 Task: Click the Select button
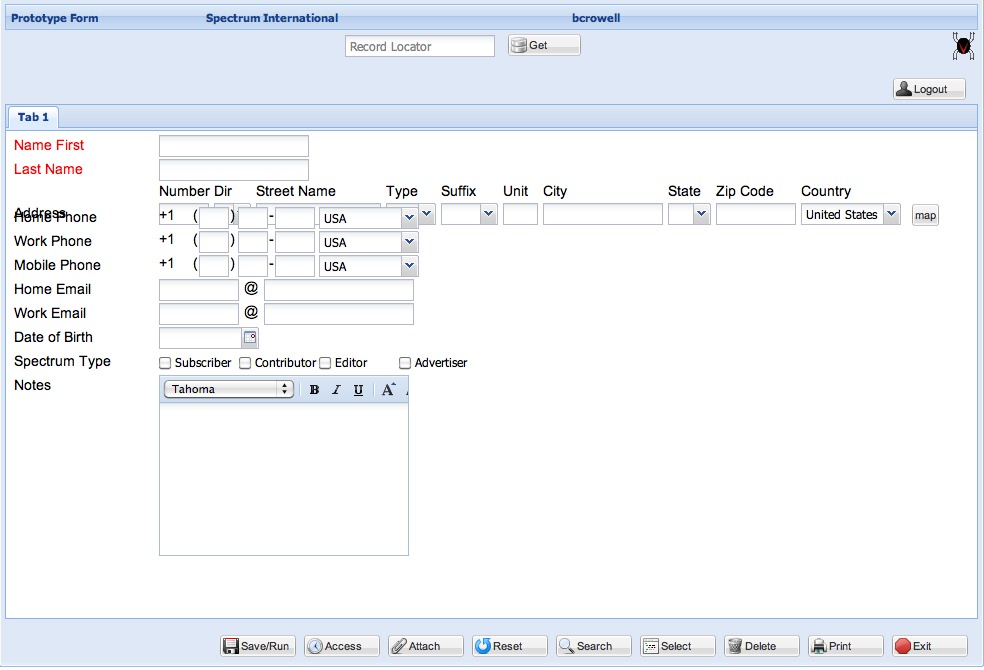click(x=678, y=646)
